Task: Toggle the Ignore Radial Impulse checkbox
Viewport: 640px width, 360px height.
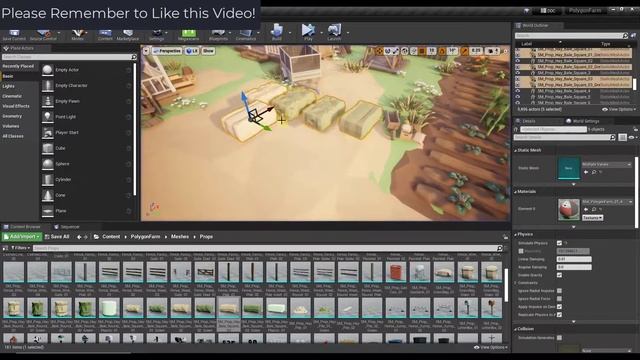Action: tap(559, 291)
